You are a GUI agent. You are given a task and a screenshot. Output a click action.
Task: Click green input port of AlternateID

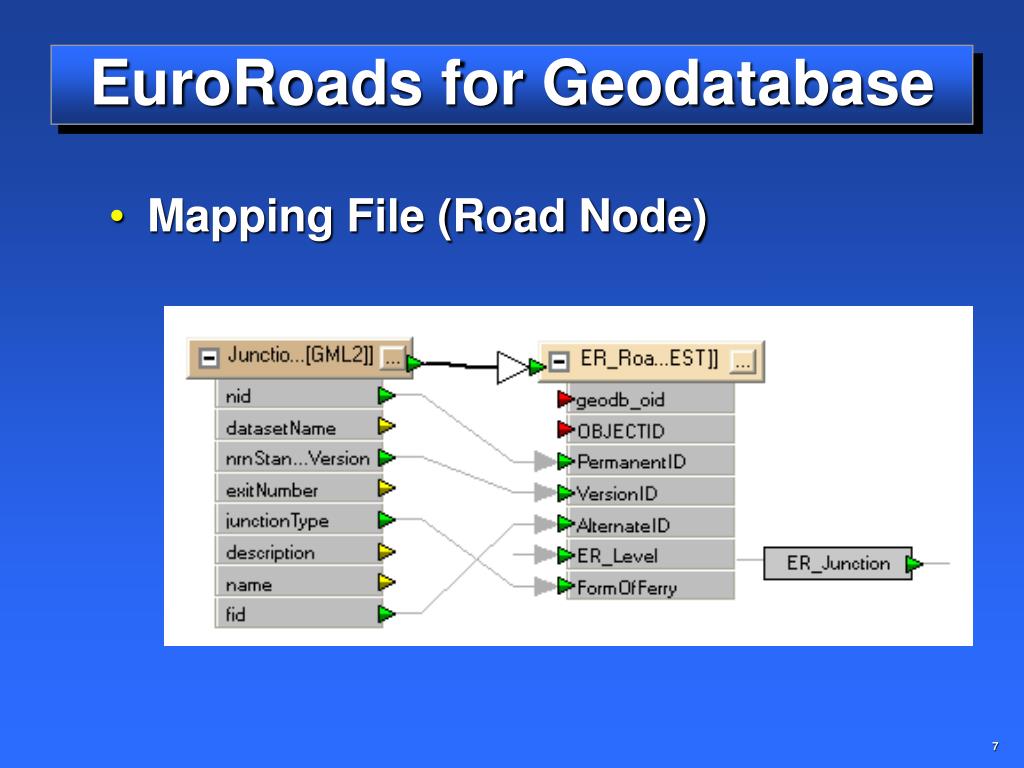[x=565, y=524]
